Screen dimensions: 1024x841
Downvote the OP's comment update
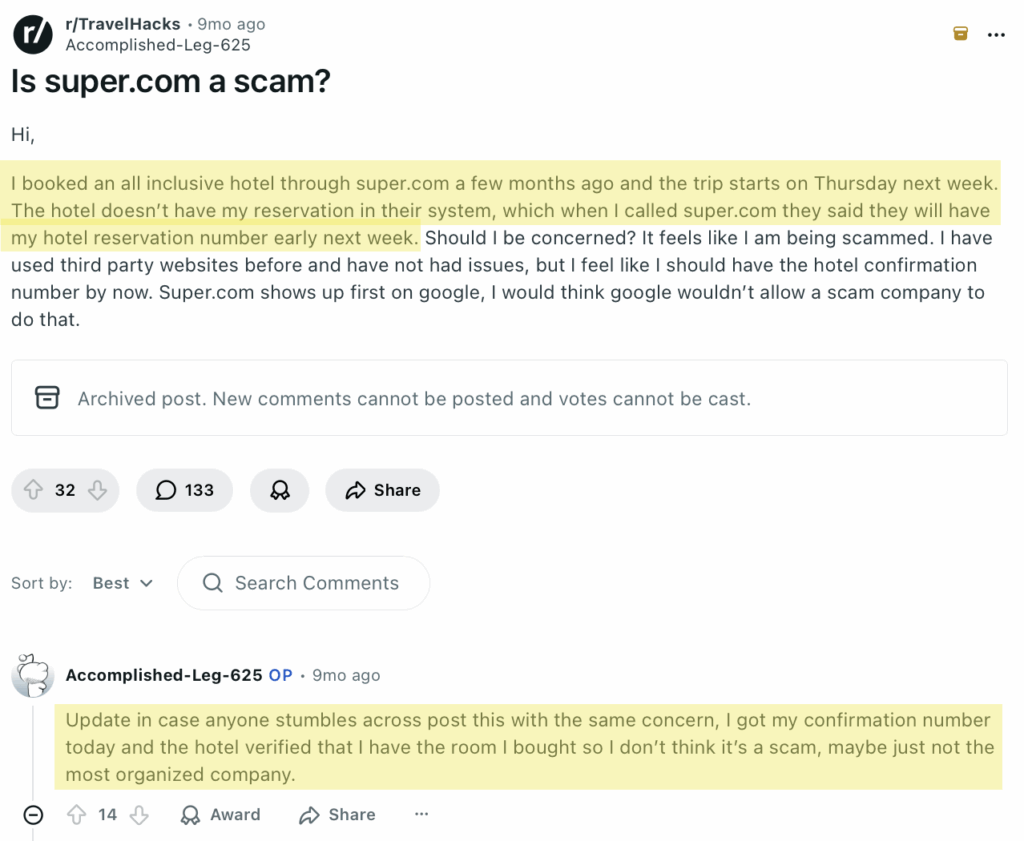(139, 815)
